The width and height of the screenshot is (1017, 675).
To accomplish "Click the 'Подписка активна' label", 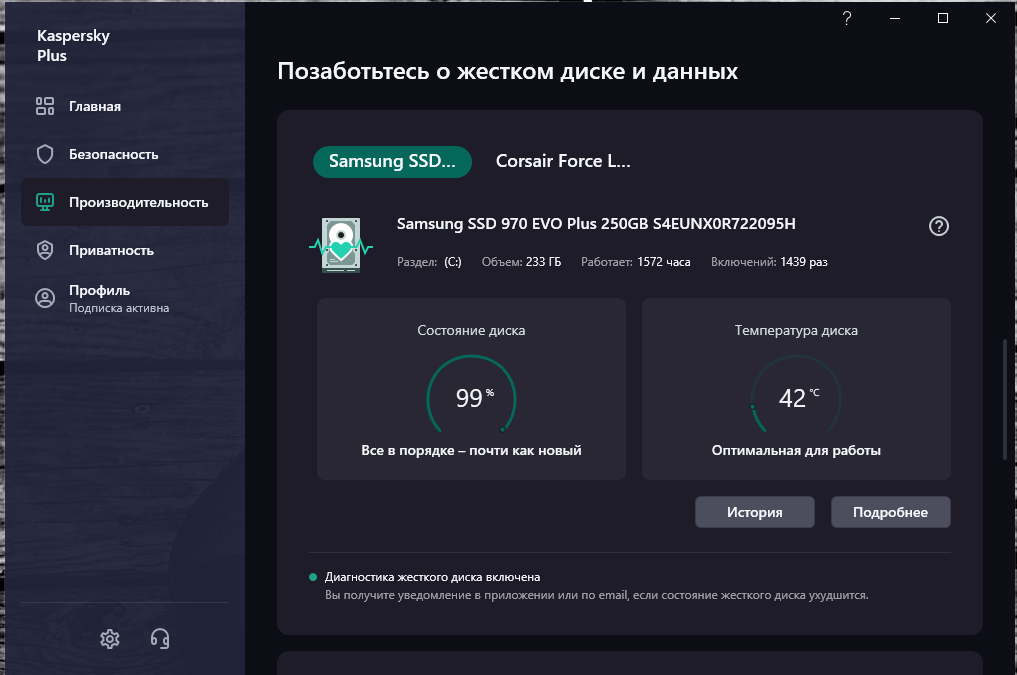I will click(x=119, y=308).
